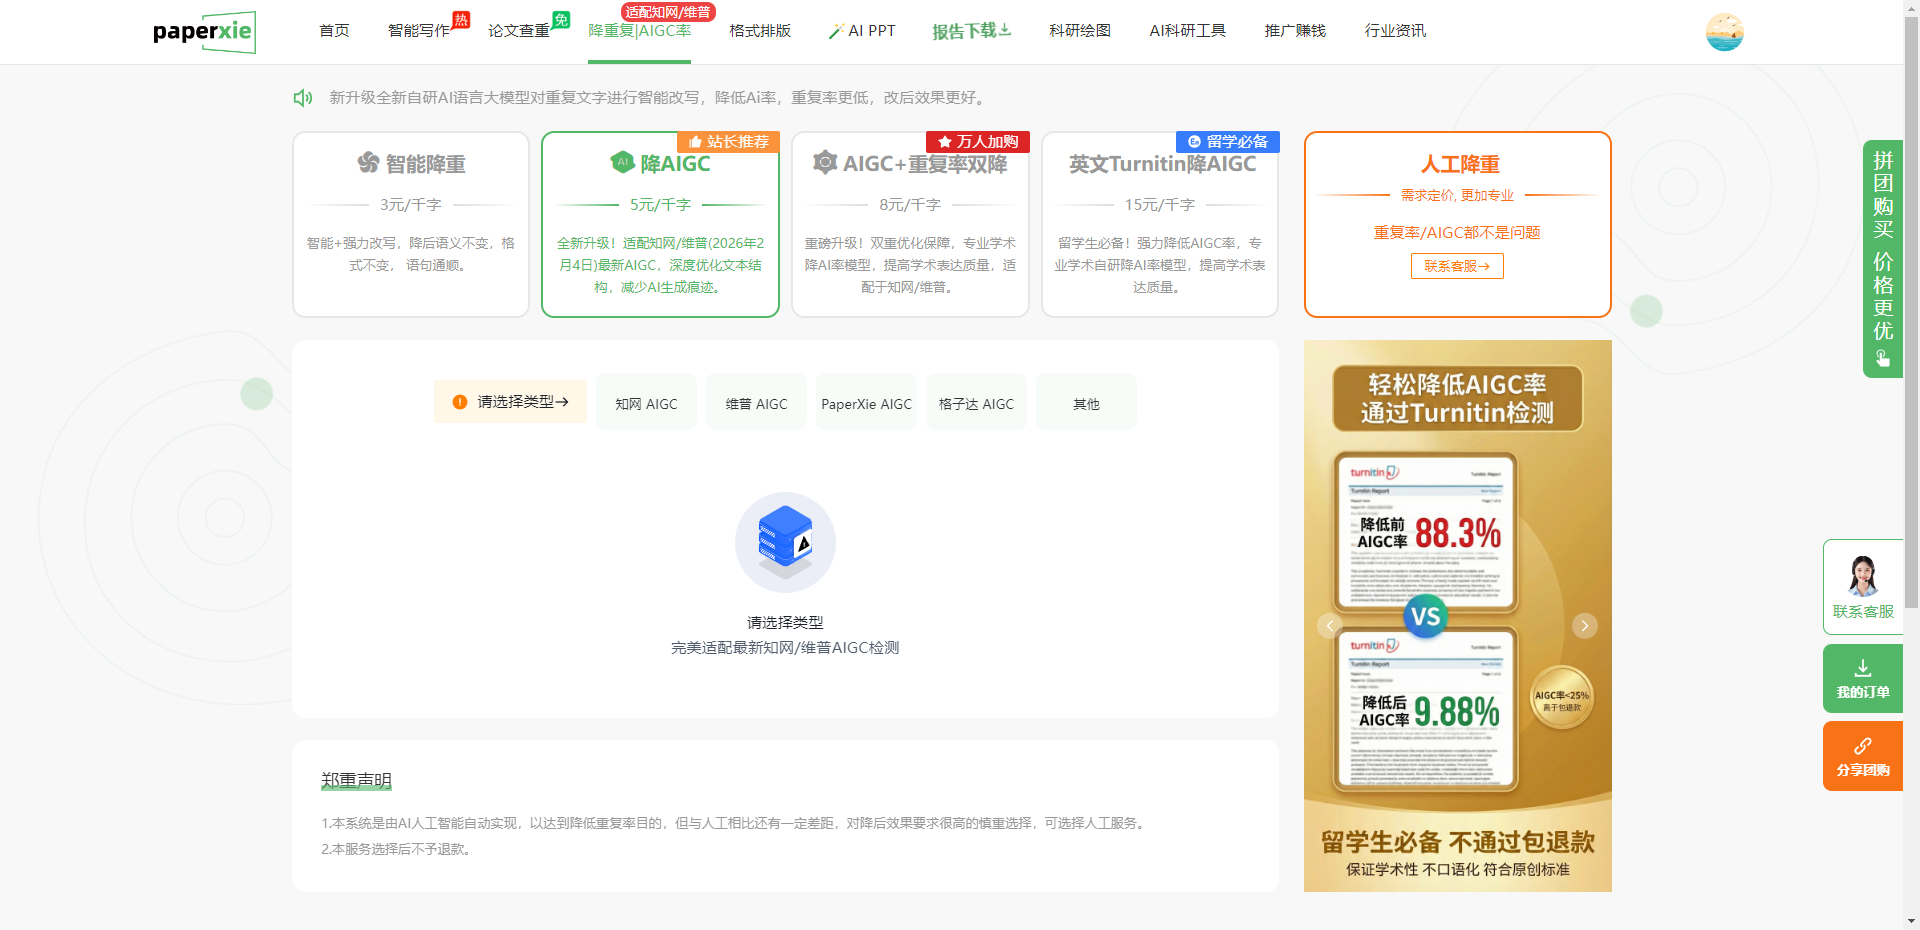Click the 智能降重 swirl icon
The width and height of the screenshot is (1920, 930).
coord(368,163)
